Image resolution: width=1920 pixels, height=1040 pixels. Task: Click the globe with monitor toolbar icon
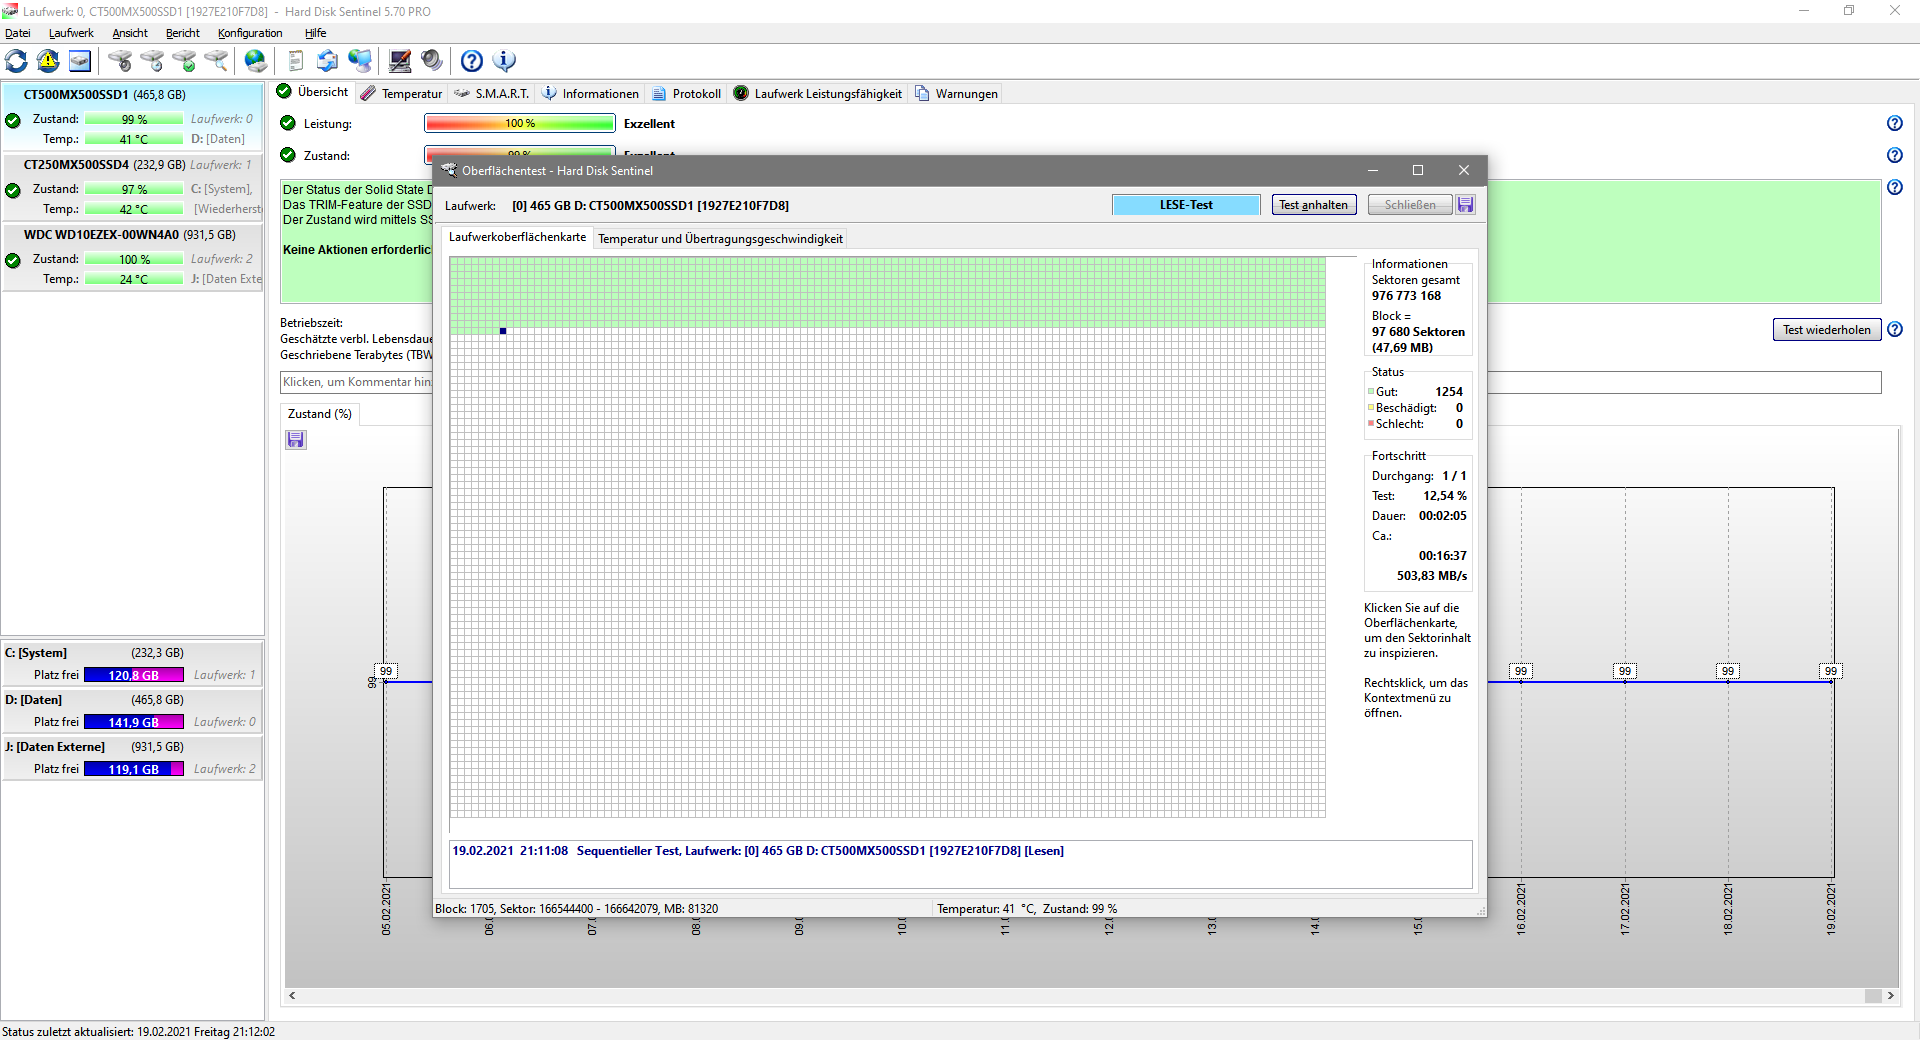point(360,61)
